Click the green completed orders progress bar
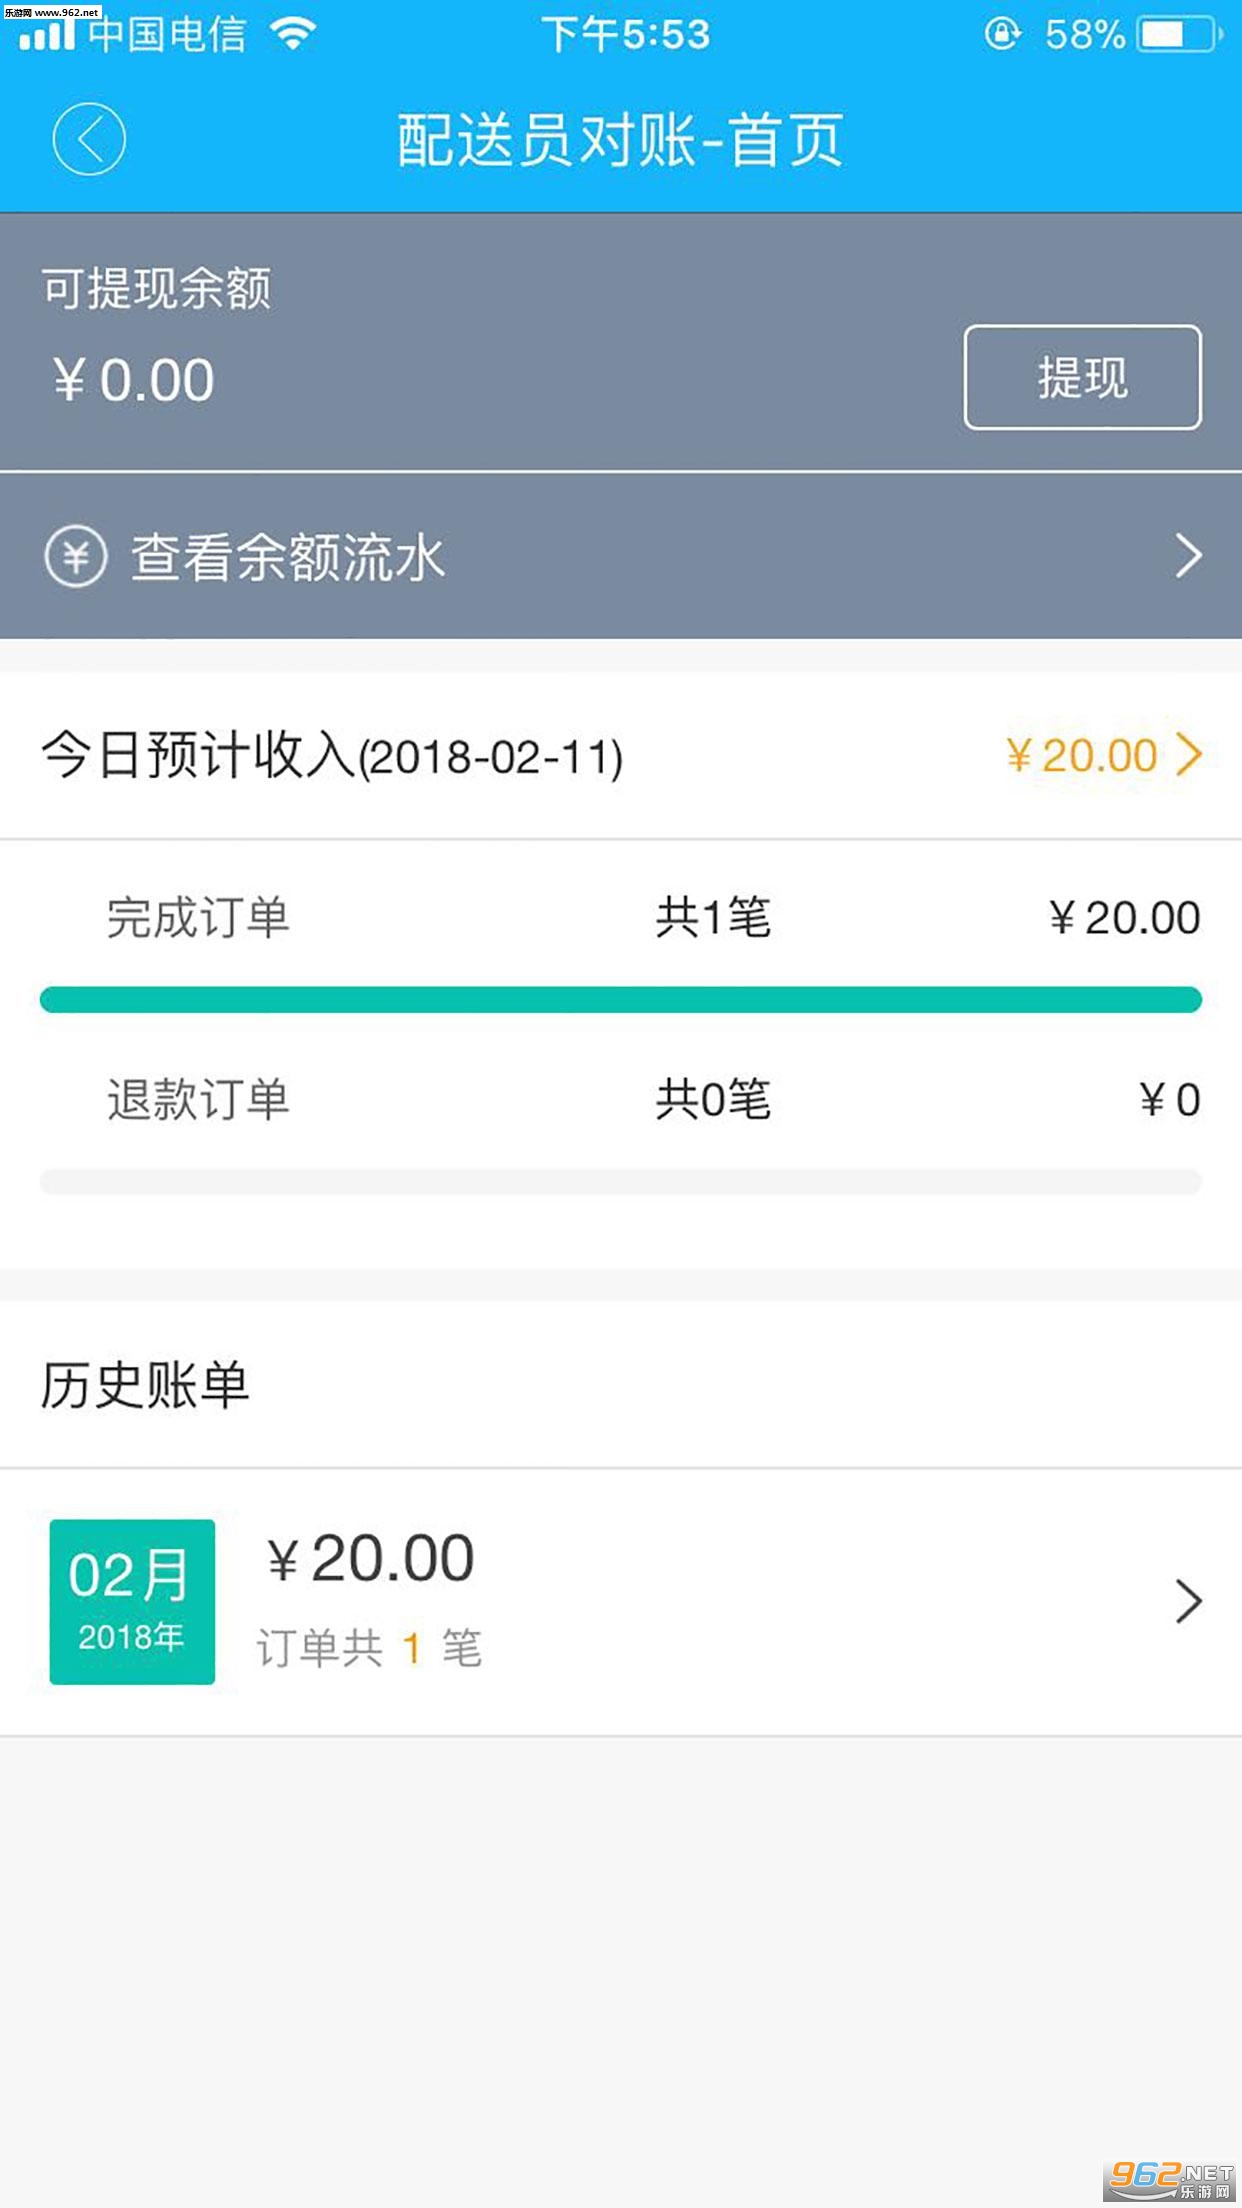This screenshot has width=1242, height=2208. tap(620, 1000)
